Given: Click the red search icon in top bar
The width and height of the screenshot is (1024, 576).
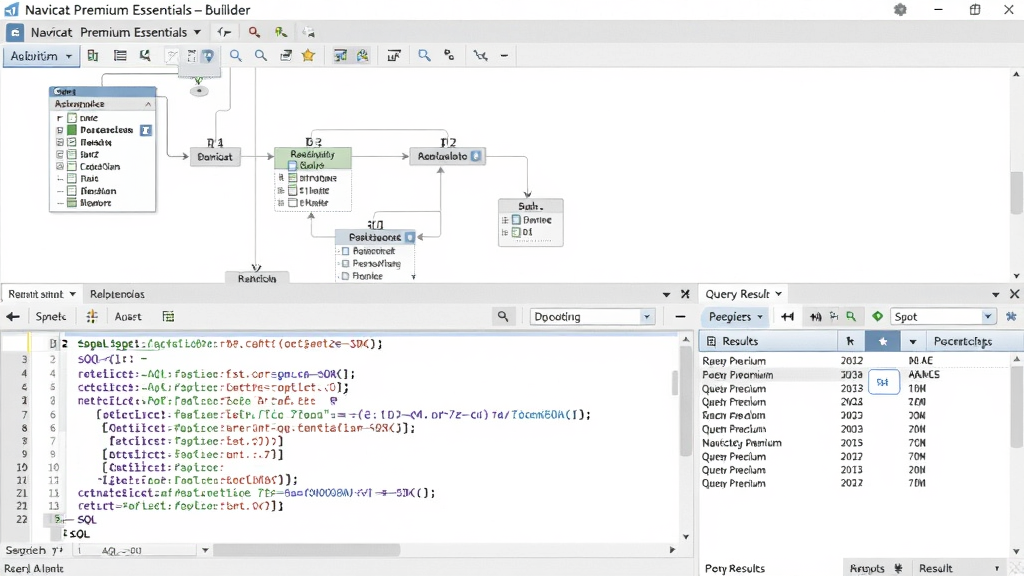Looking at the screenshot, I should [254, 32].
